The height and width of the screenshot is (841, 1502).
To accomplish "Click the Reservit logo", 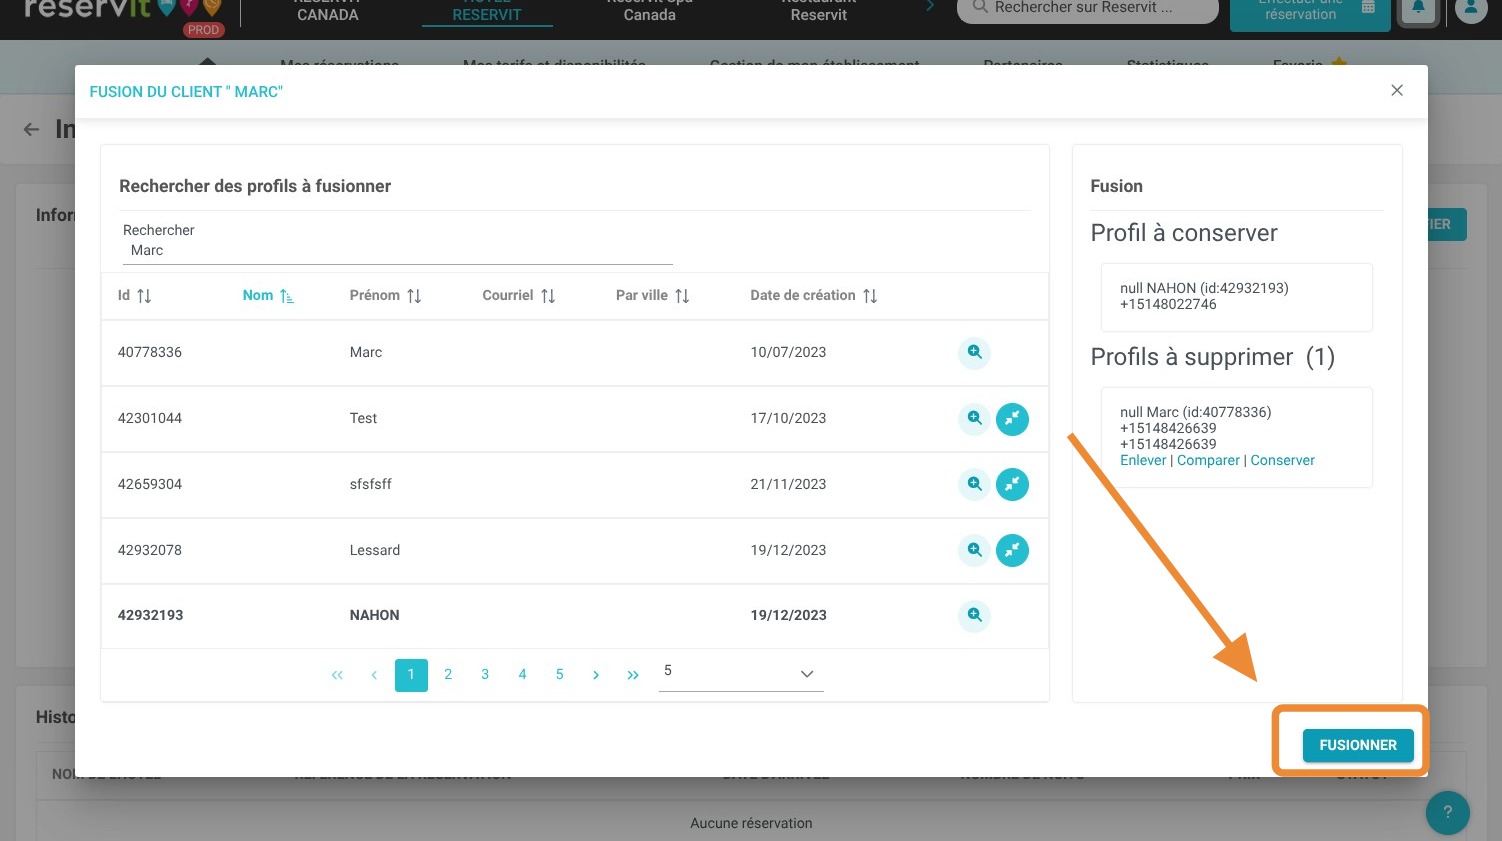I will pos(122,12).
